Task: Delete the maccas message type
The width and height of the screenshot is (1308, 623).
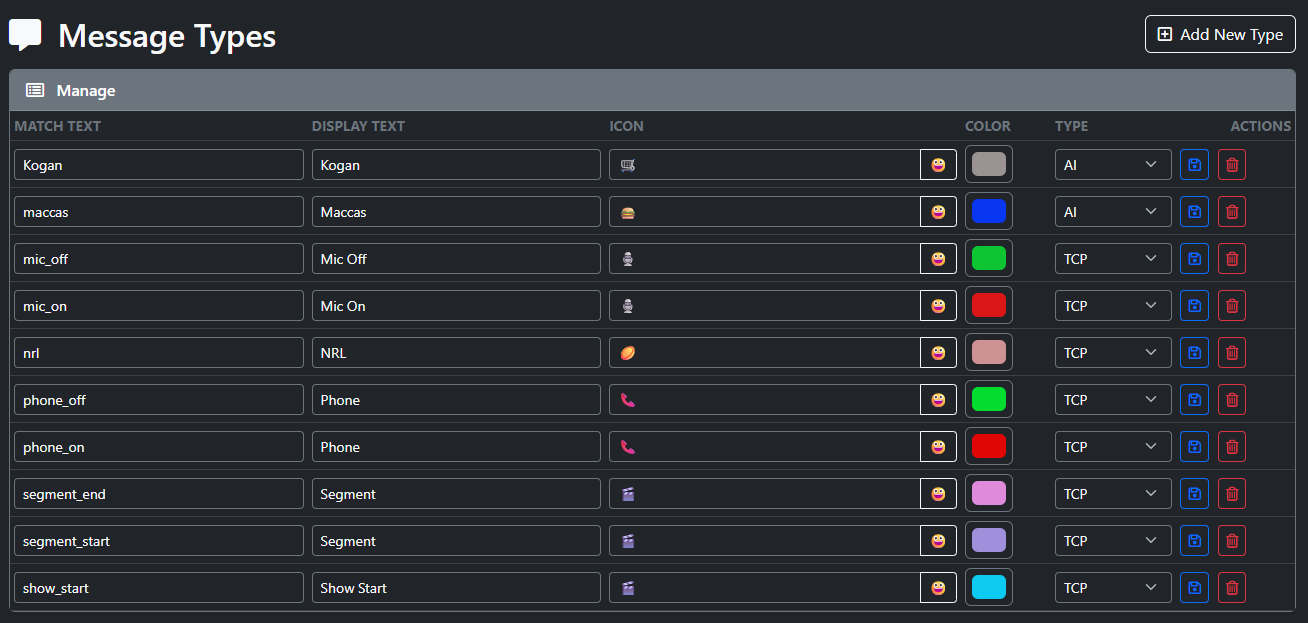Action: [1232, 212]
